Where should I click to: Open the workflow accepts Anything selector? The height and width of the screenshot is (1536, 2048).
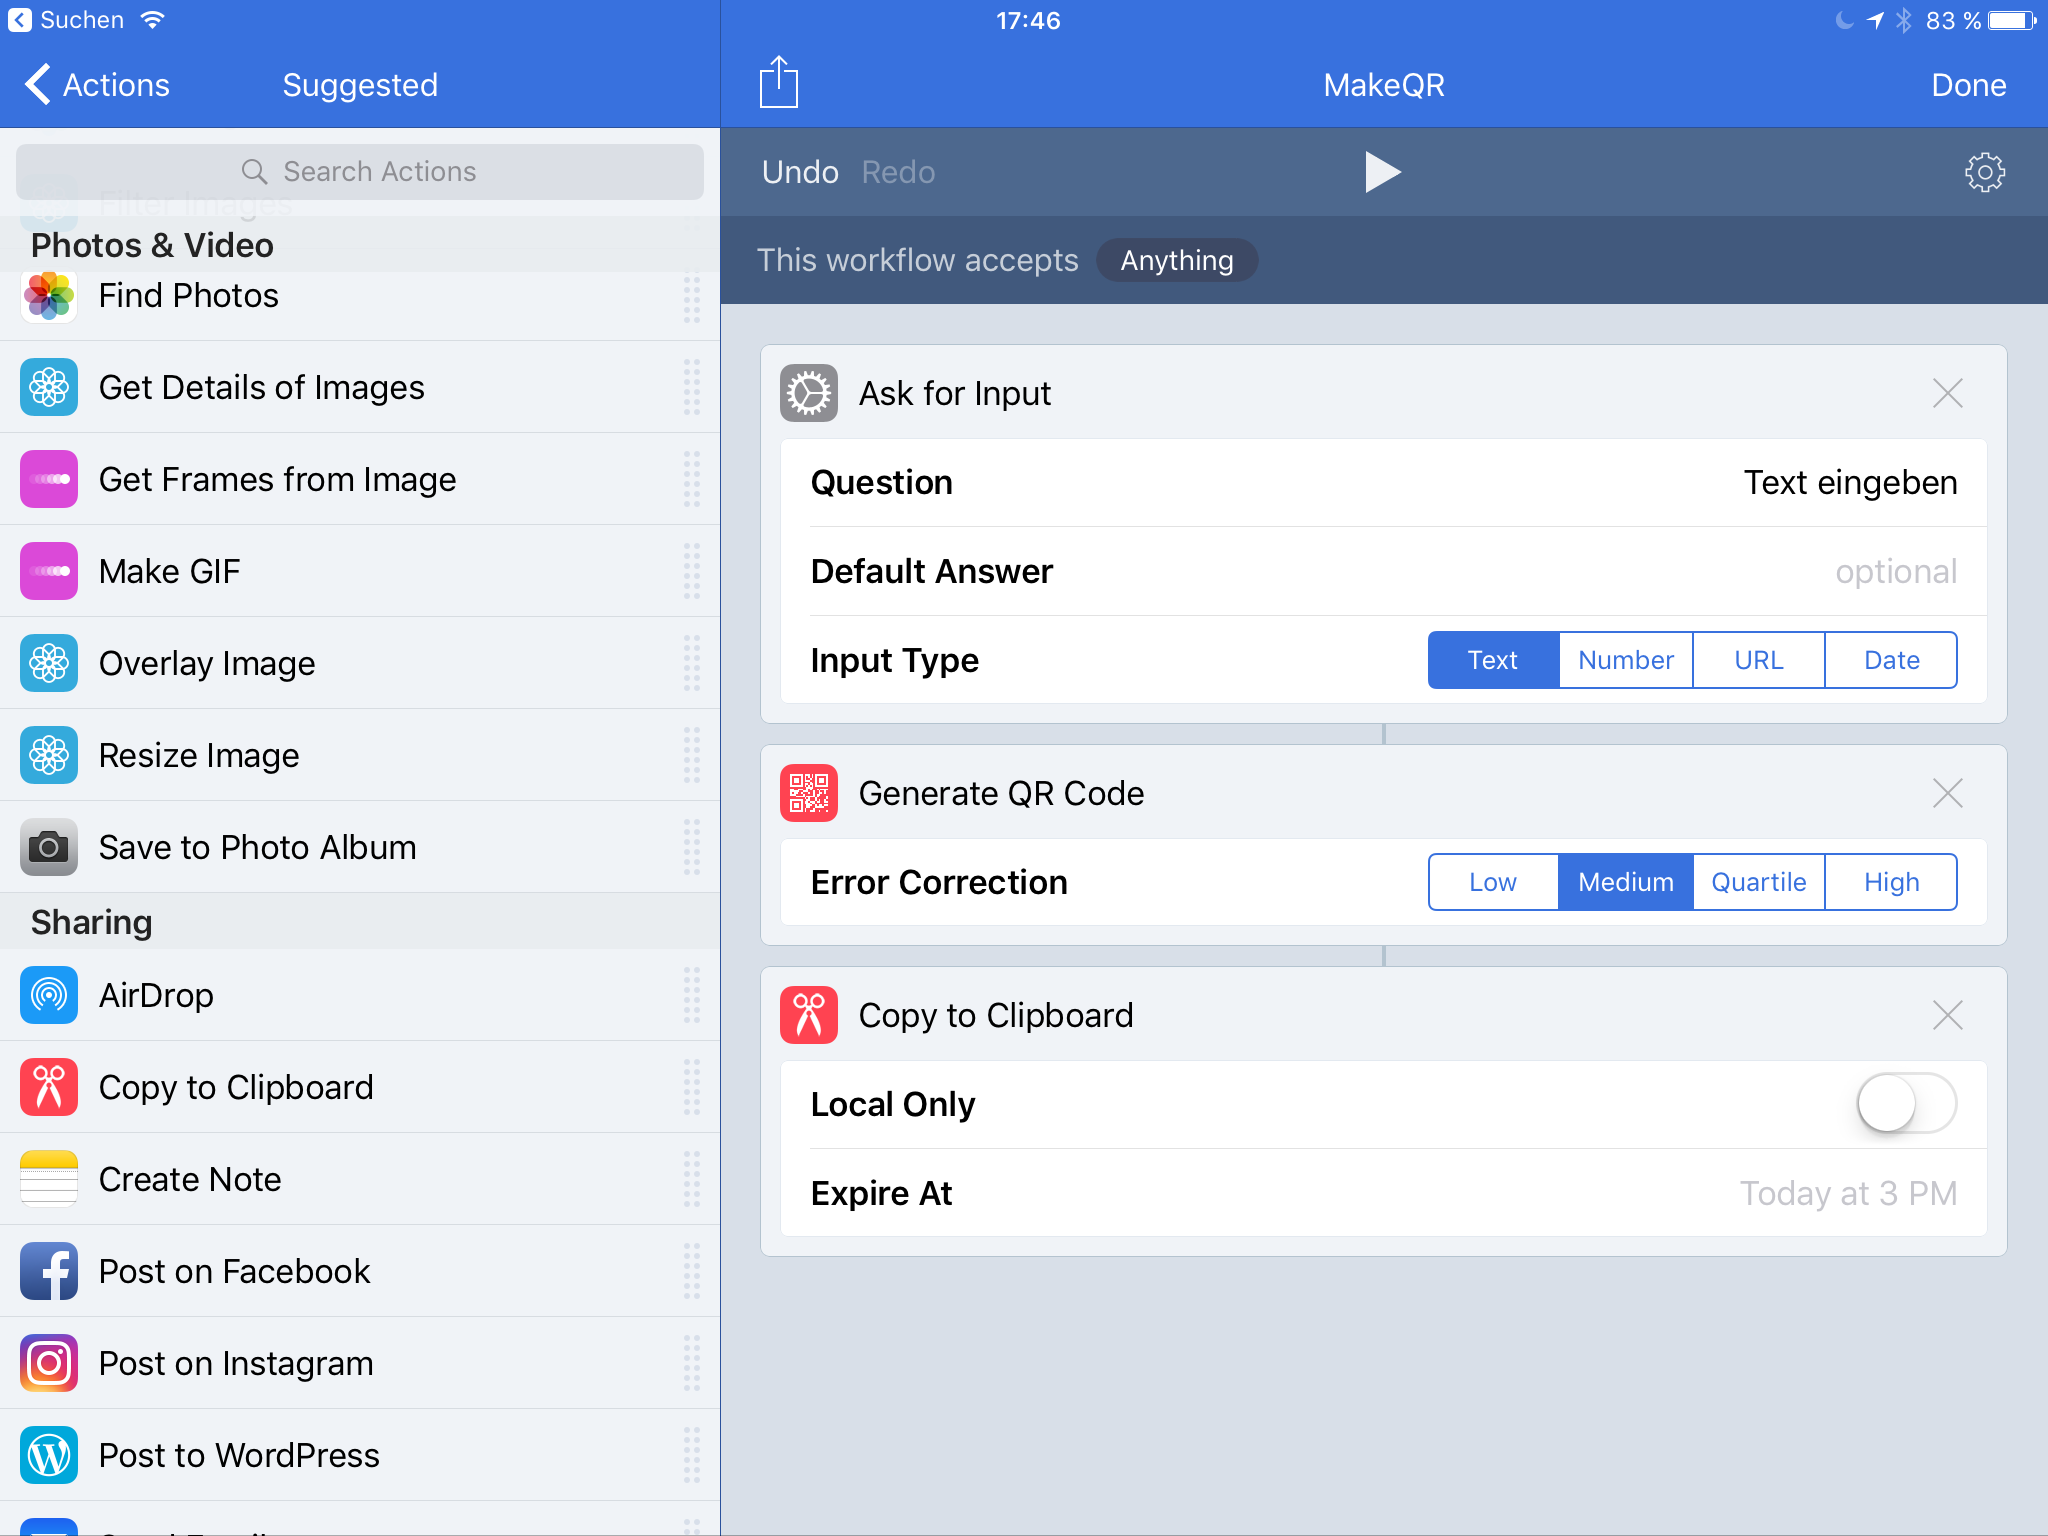(x=1176, y=260)
